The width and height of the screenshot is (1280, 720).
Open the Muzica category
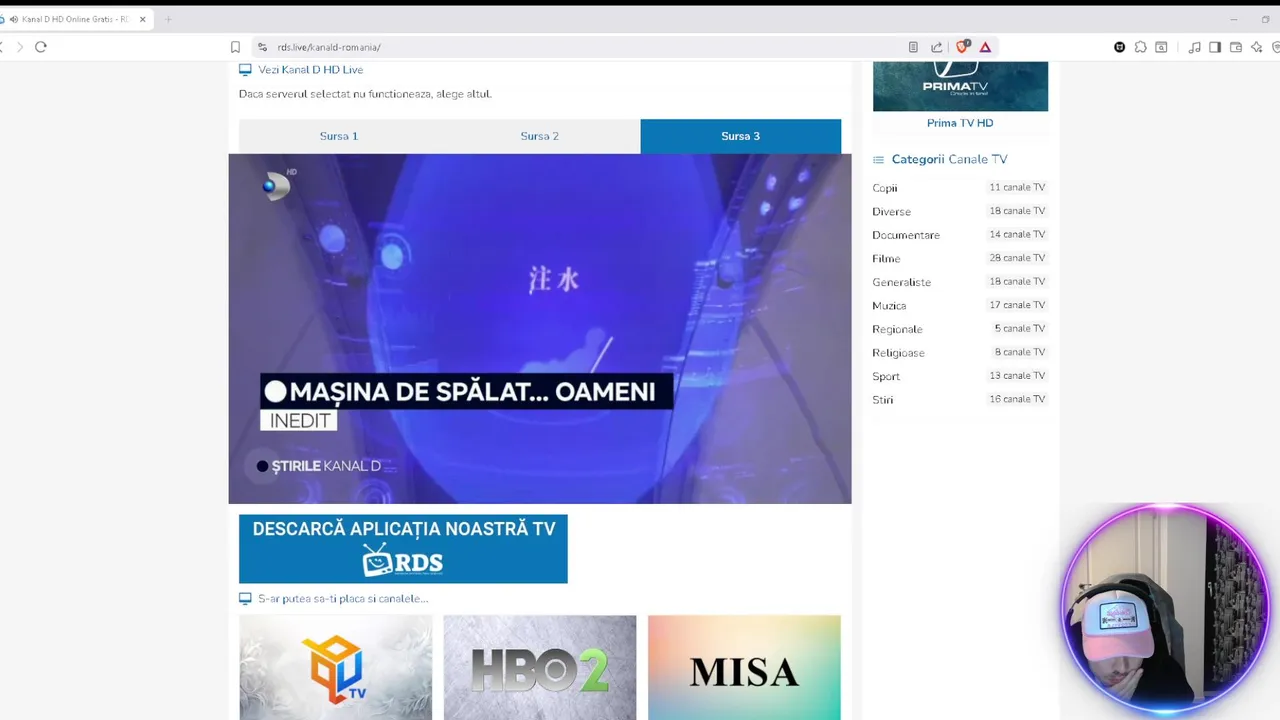point(889,306)
